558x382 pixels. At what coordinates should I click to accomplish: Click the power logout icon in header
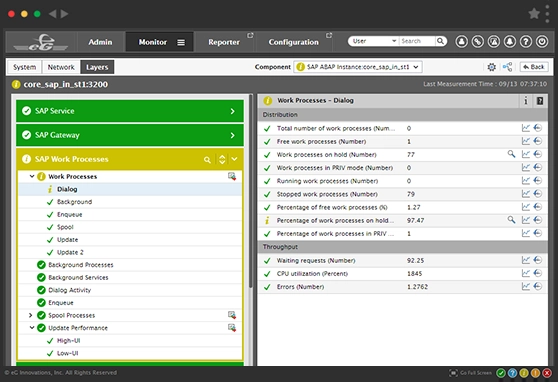tap(542, 42)
